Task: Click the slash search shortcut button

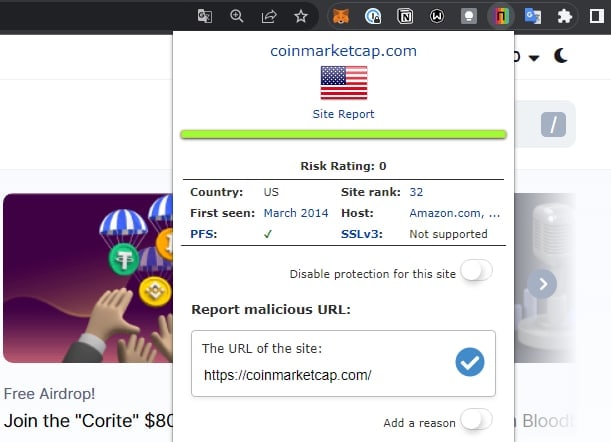Action: (x=553, y=125)
